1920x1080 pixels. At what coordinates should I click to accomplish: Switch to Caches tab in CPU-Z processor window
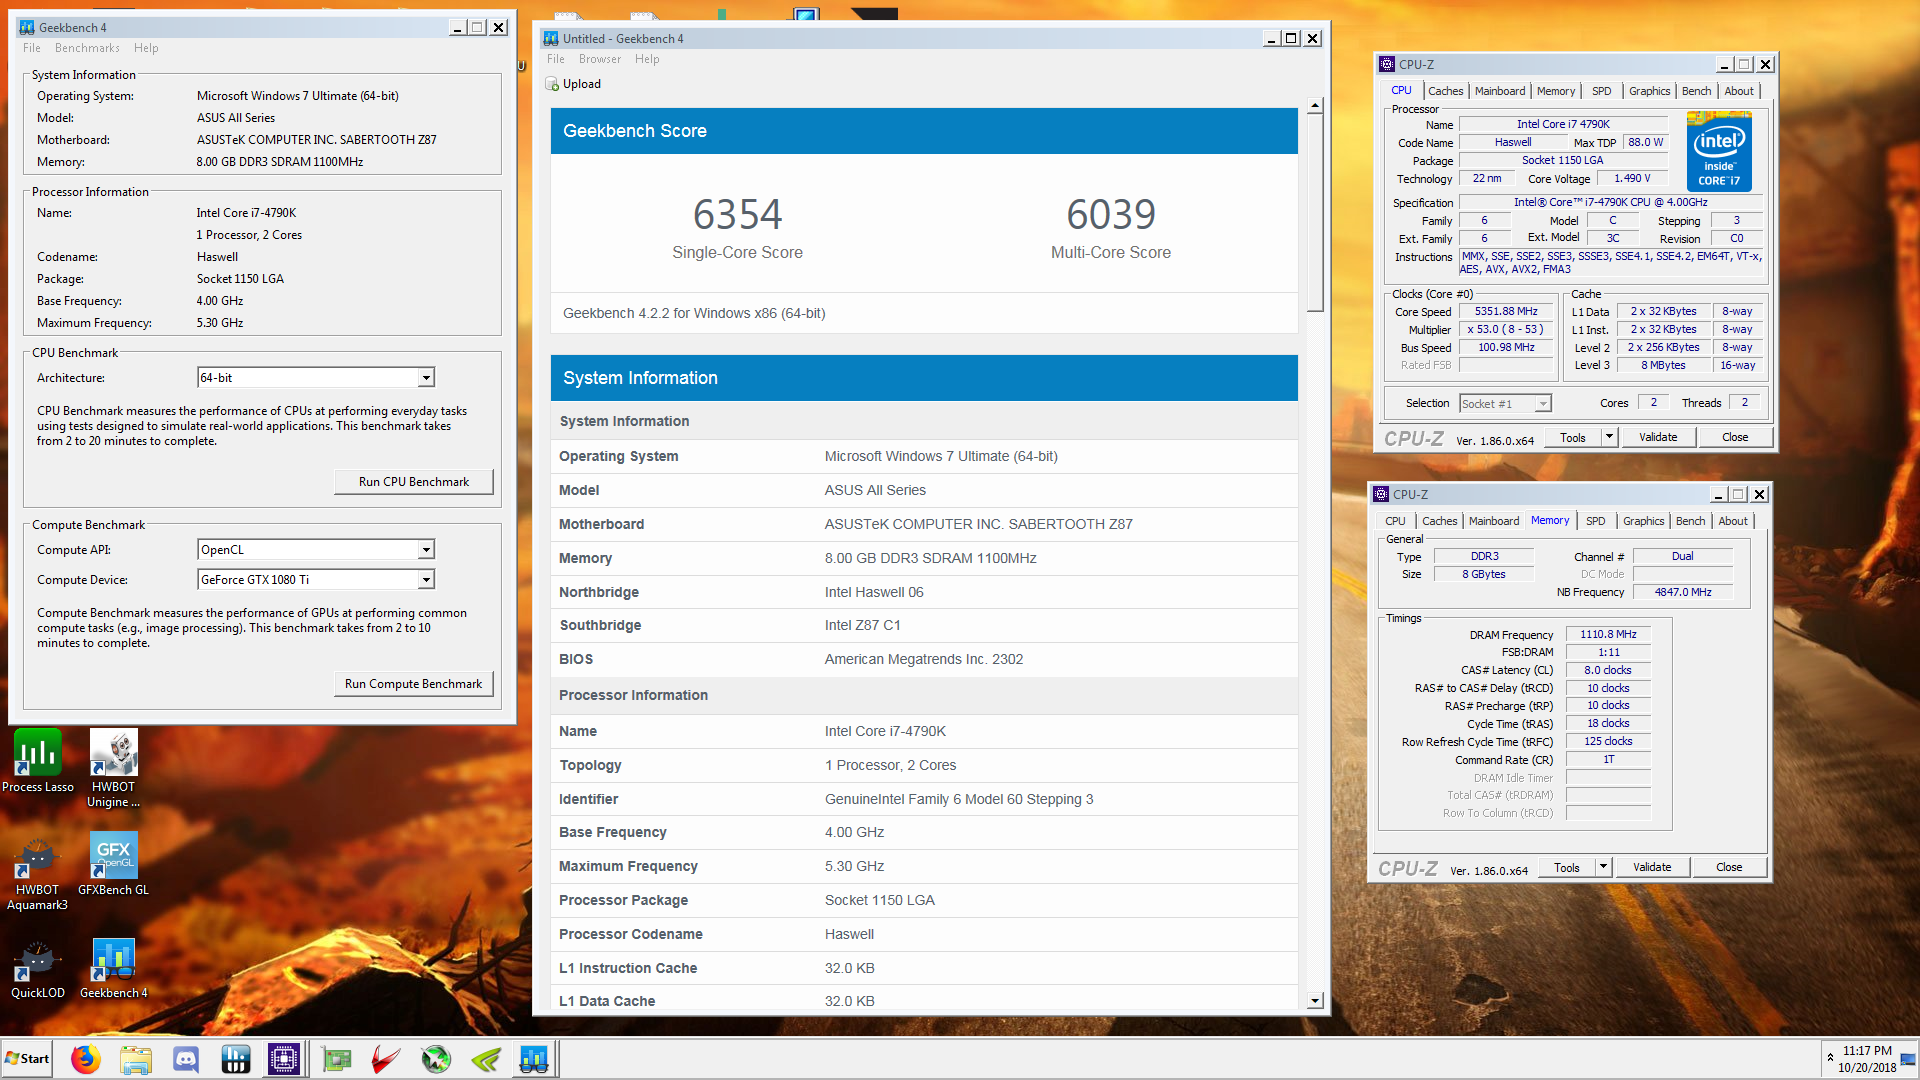(1445, 91)
